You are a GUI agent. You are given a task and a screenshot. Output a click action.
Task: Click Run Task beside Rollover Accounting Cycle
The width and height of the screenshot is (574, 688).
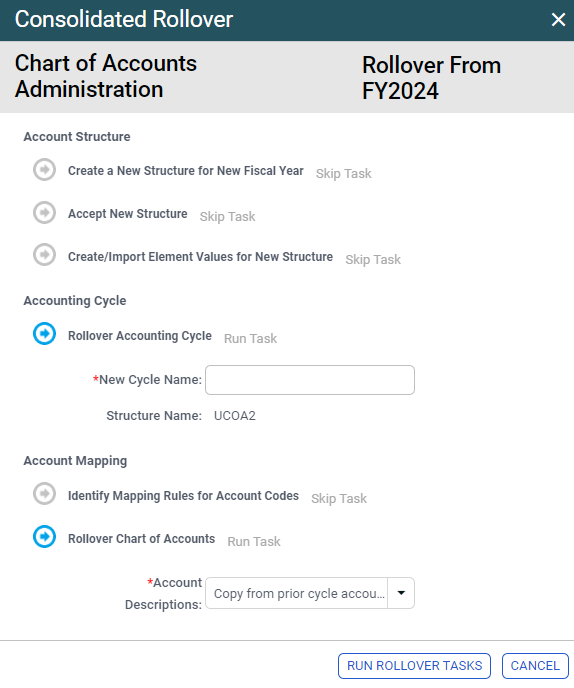pos(251,339)
